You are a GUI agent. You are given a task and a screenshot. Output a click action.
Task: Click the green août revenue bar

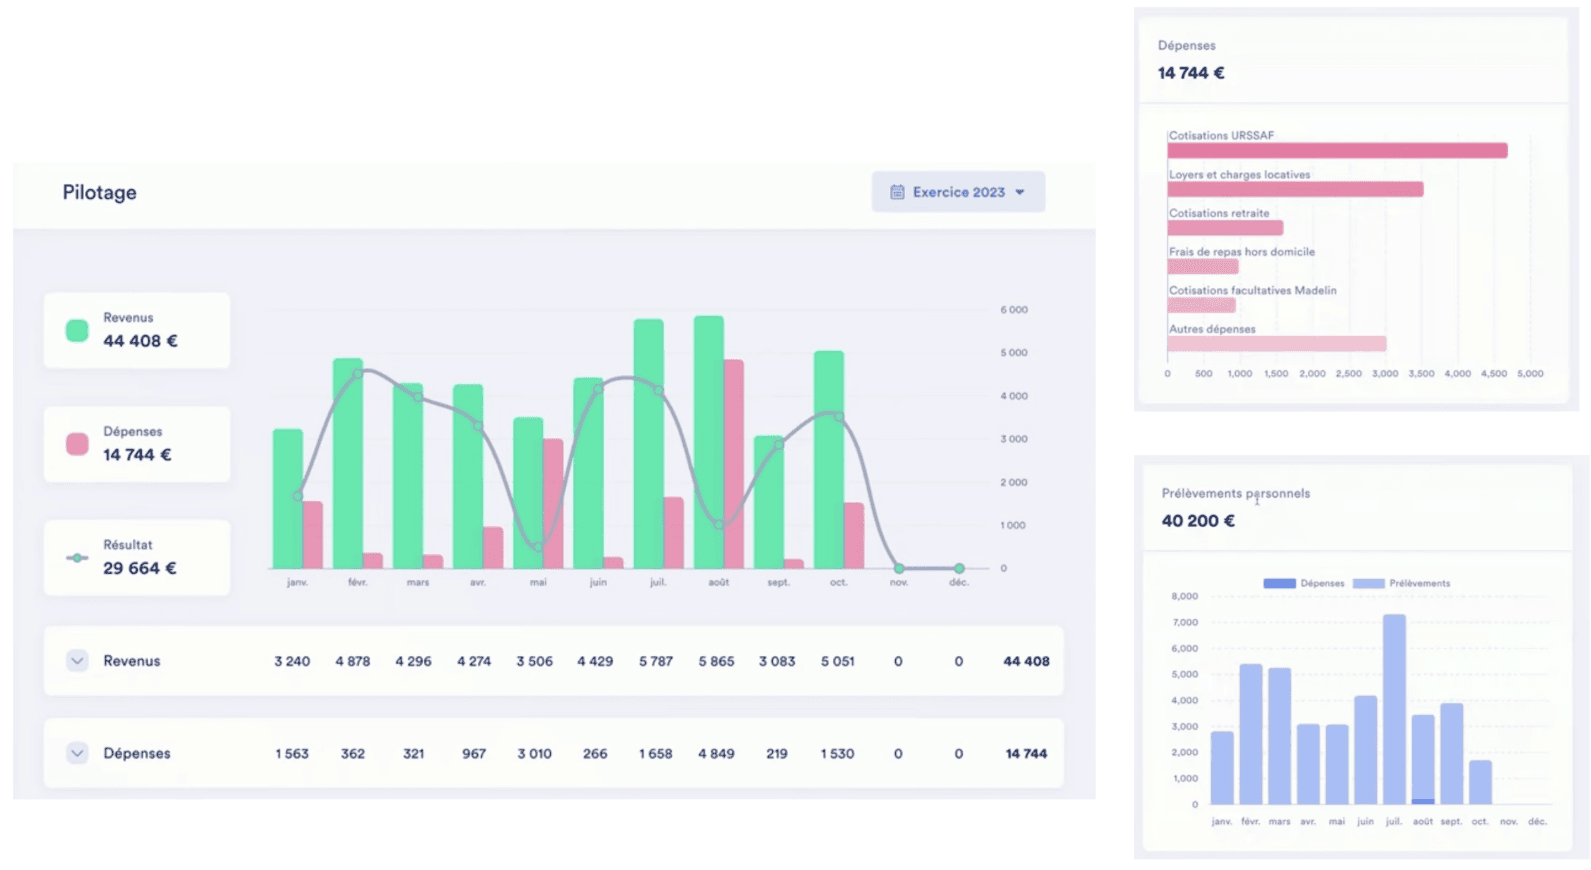(709, 442)
